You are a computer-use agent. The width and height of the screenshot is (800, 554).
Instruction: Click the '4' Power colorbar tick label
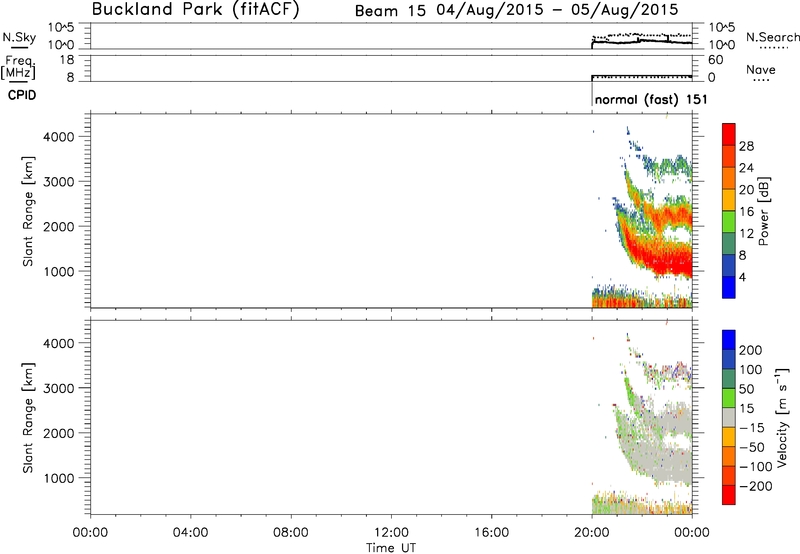point(742,277)
